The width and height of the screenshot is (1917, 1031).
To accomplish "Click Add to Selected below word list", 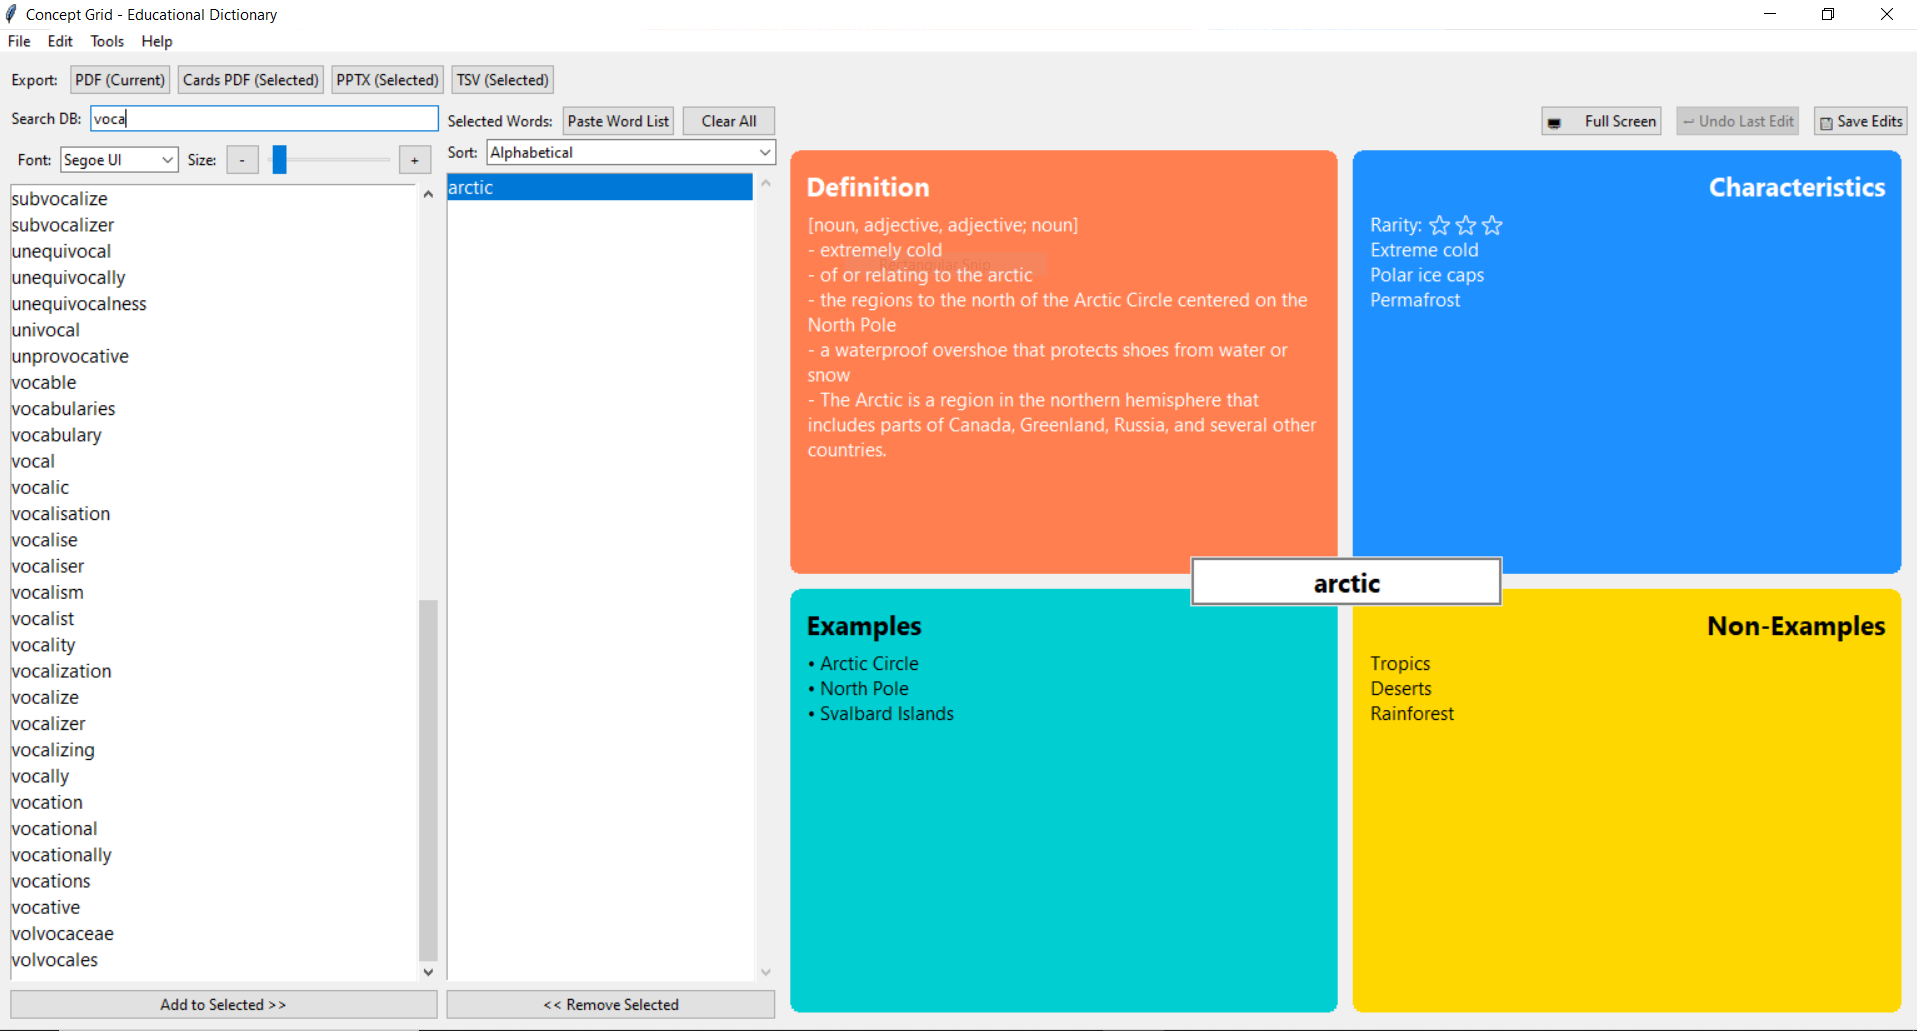I will [x=222, y=1004].
